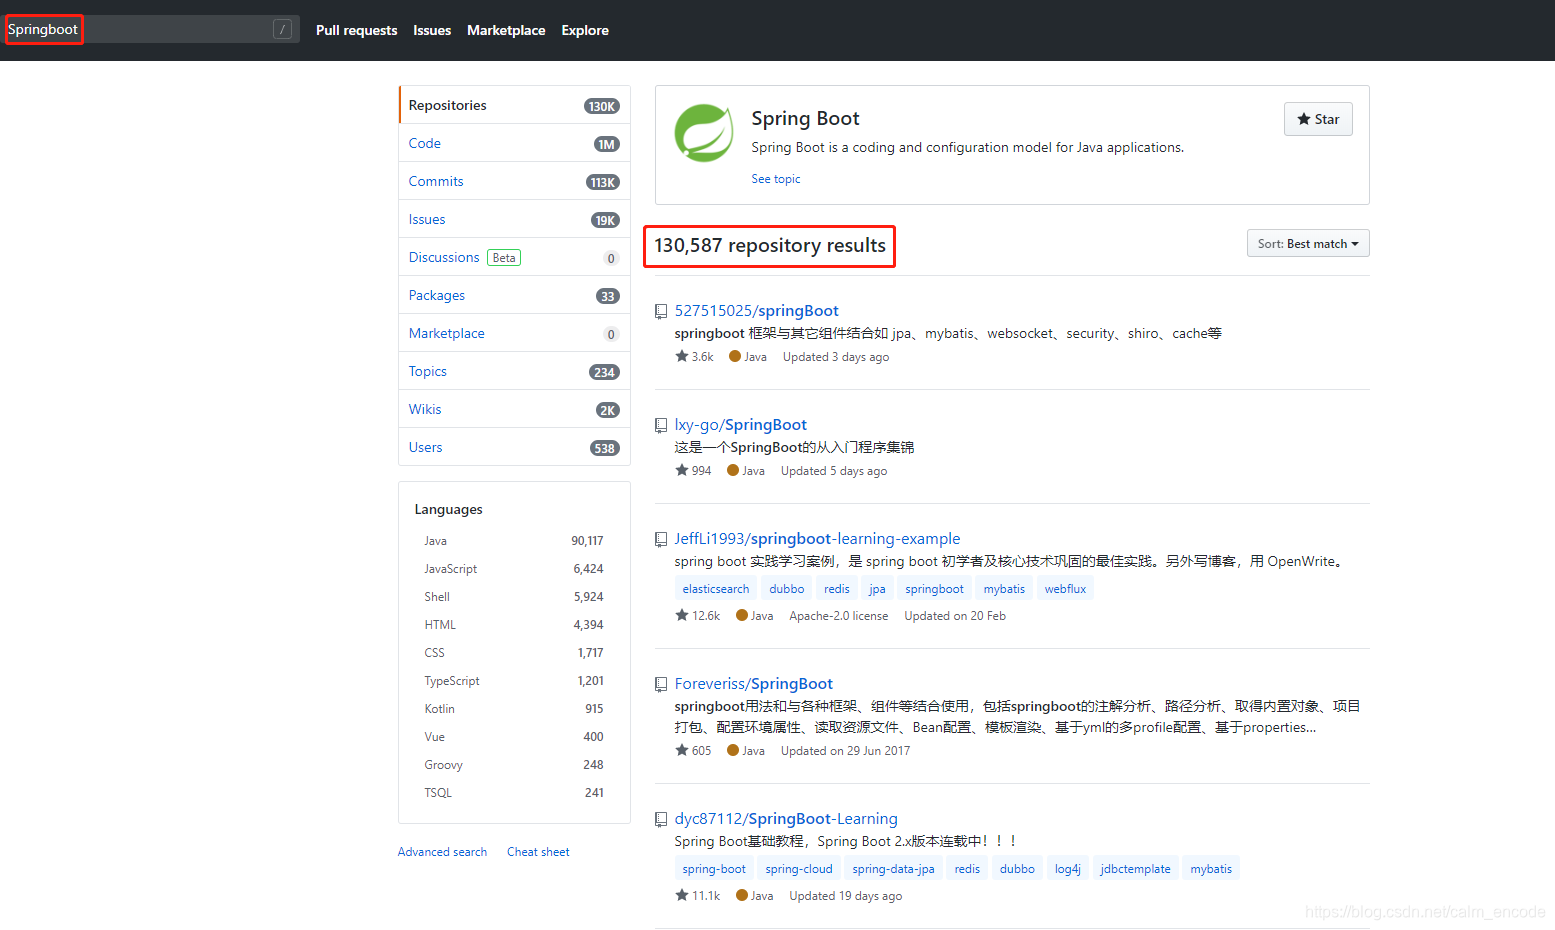Open the lxy-go/SpringBoot repository

[740, 425]
